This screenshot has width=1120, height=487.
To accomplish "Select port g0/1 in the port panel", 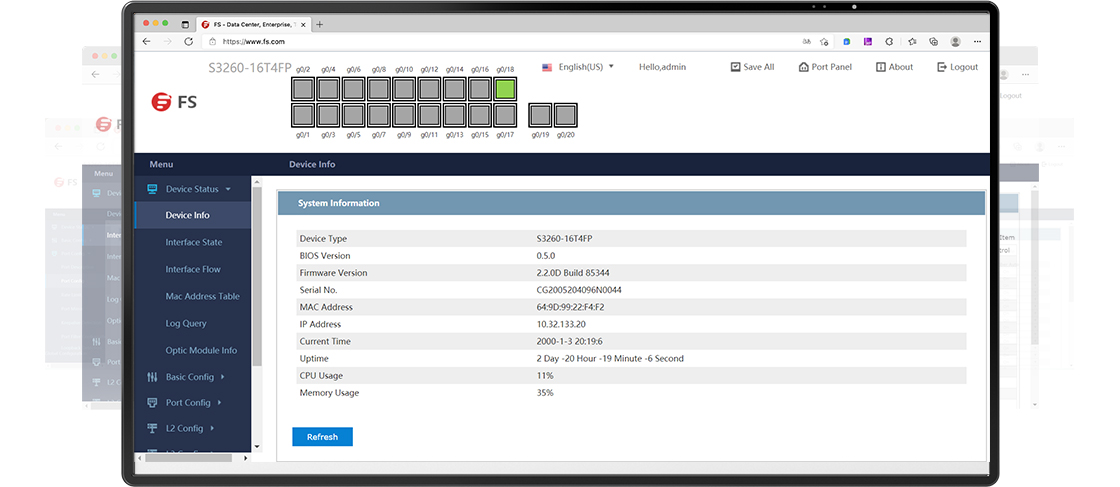I will tap(303, 114).
